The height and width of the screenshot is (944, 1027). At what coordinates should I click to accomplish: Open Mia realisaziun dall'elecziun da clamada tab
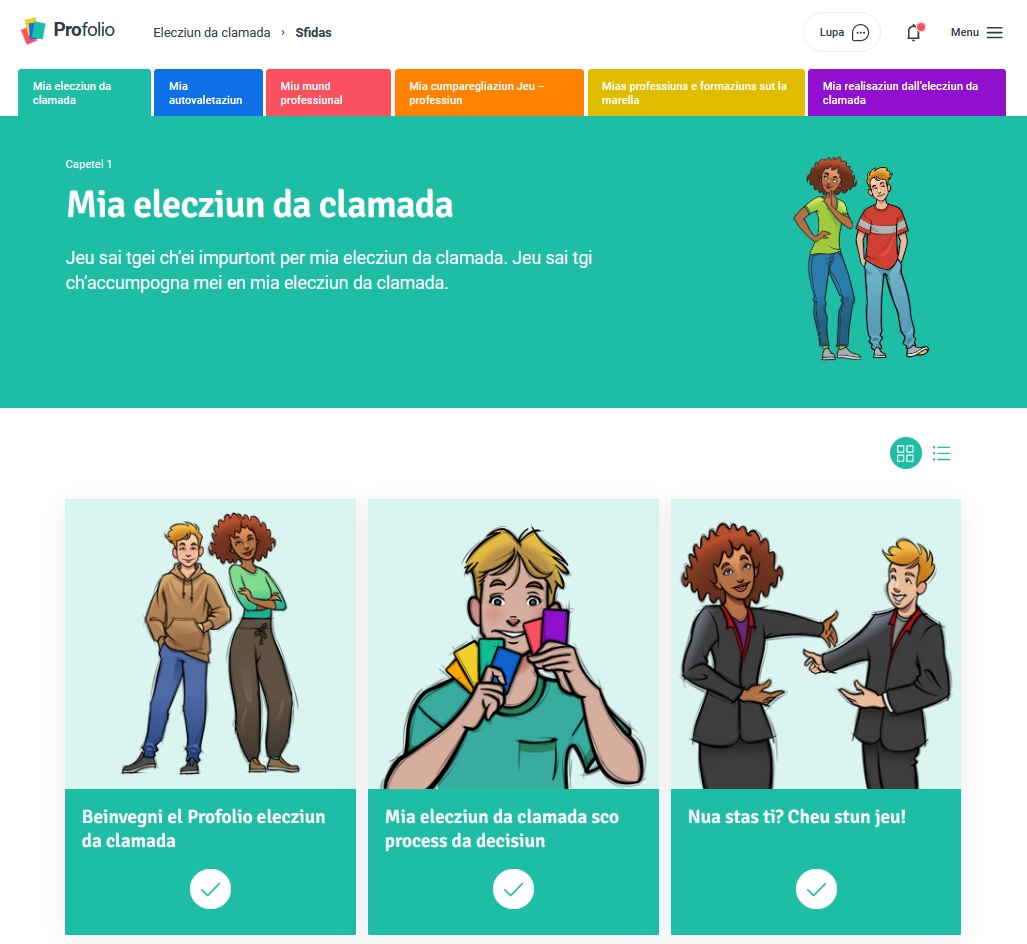point(906,92)
